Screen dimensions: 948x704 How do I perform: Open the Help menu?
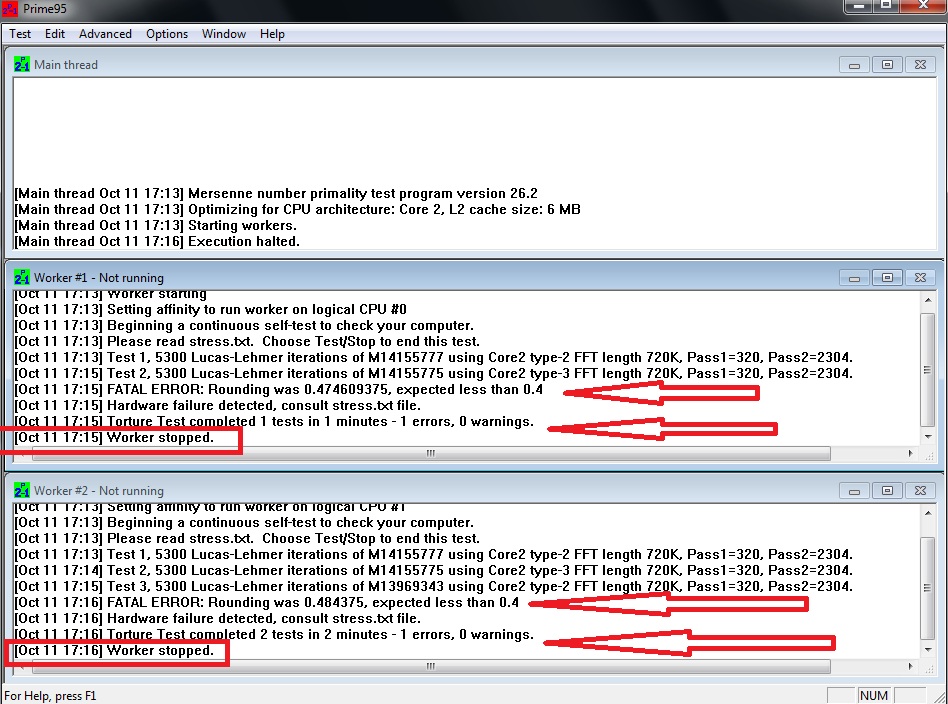[x=272, y=34]
